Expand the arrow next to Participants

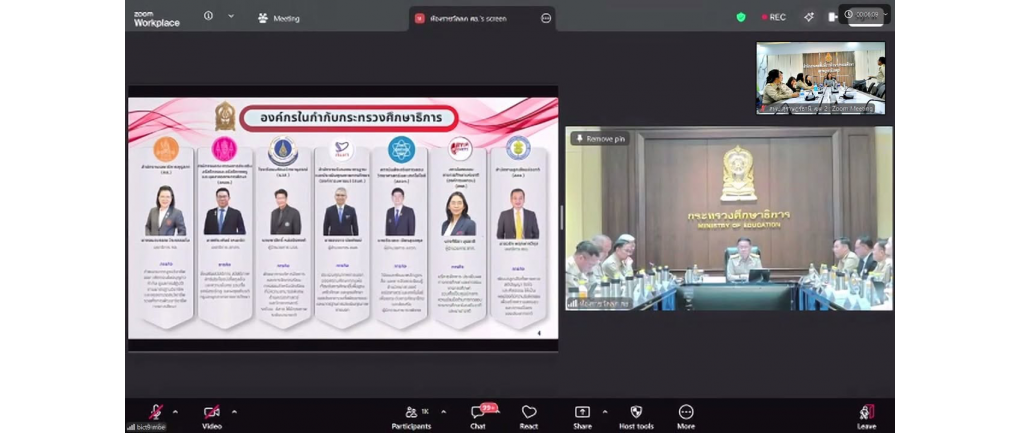coord(443,411)
